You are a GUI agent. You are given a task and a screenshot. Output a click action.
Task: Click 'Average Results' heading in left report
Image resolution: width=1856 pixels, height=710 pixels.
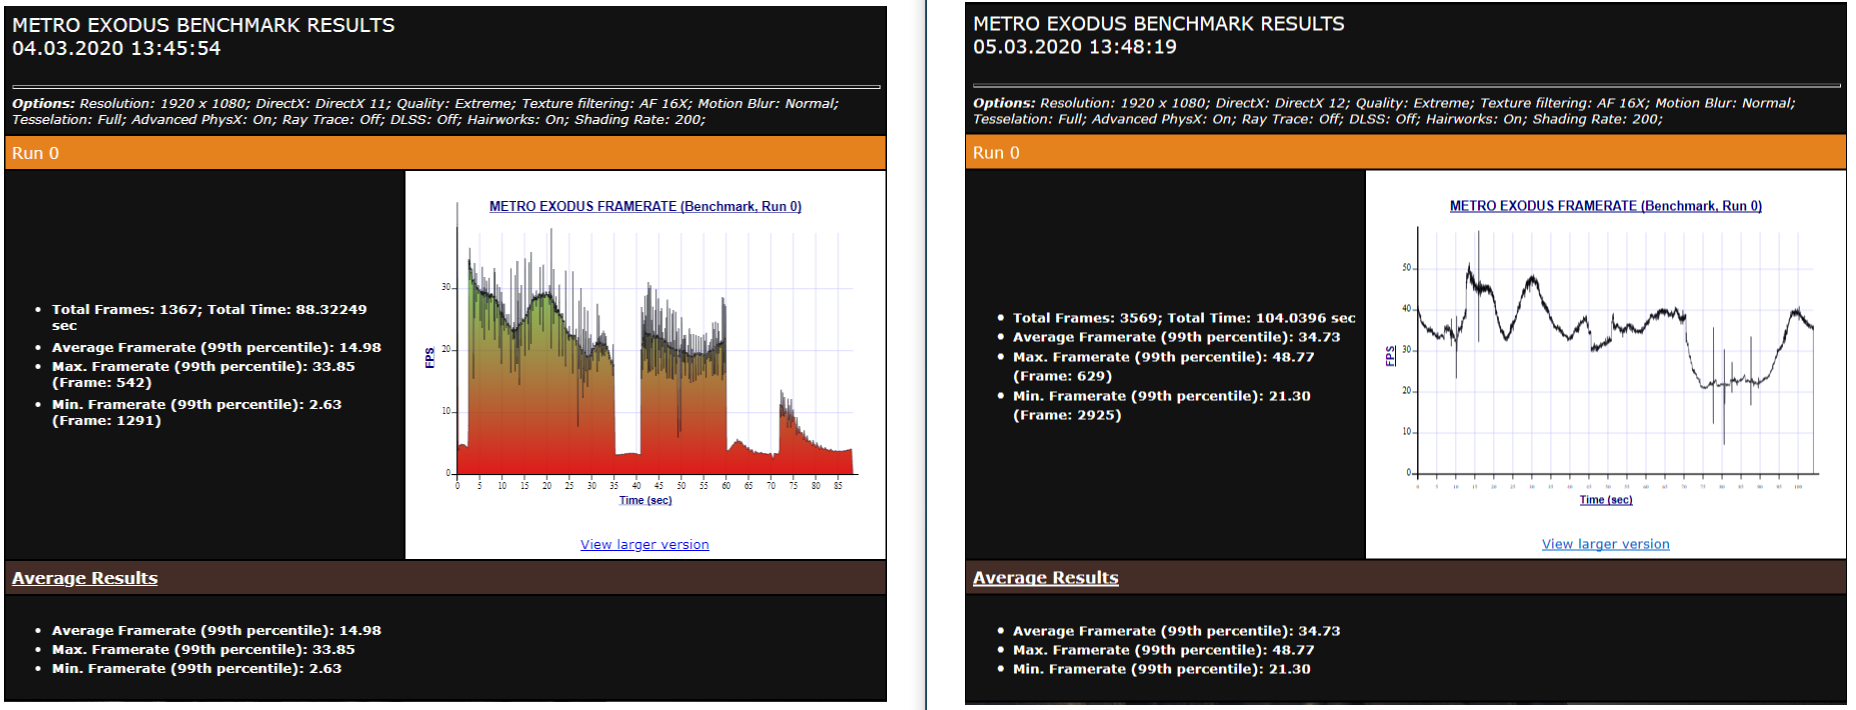tap(85, 578)
